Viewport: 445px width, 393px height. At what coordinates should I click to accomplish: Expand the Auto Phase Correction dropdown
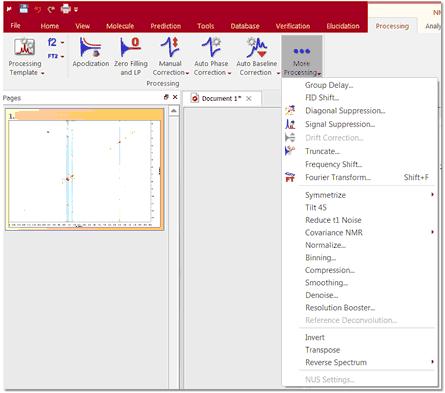pos(229,73)
